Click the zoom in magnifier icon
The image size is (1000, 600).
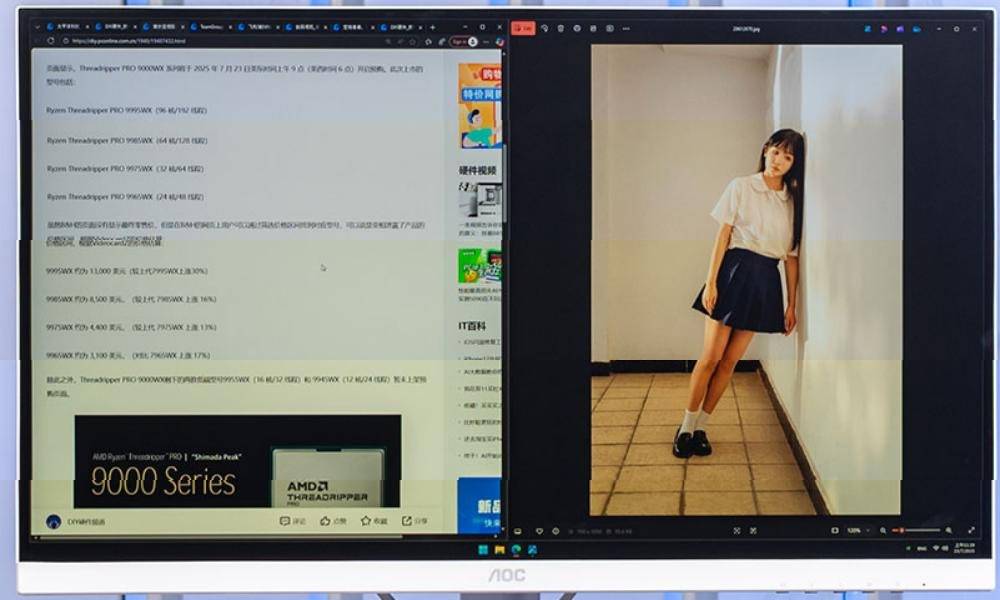pos(949,530)
